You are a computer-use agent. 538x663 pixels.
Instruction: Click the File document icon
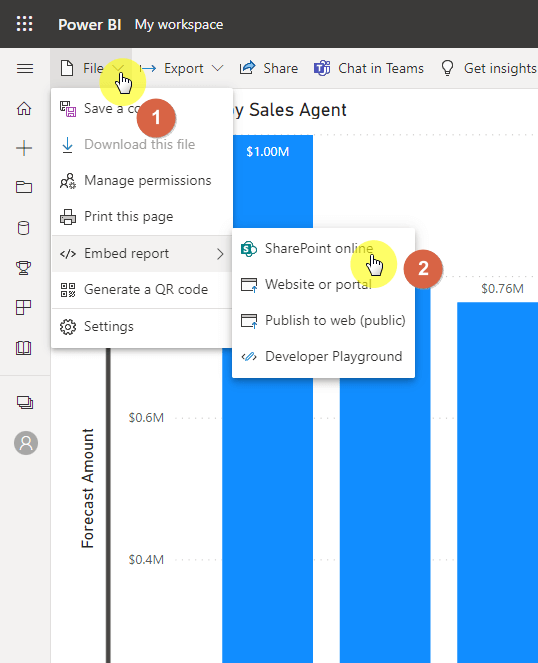(x=67, y=68)
